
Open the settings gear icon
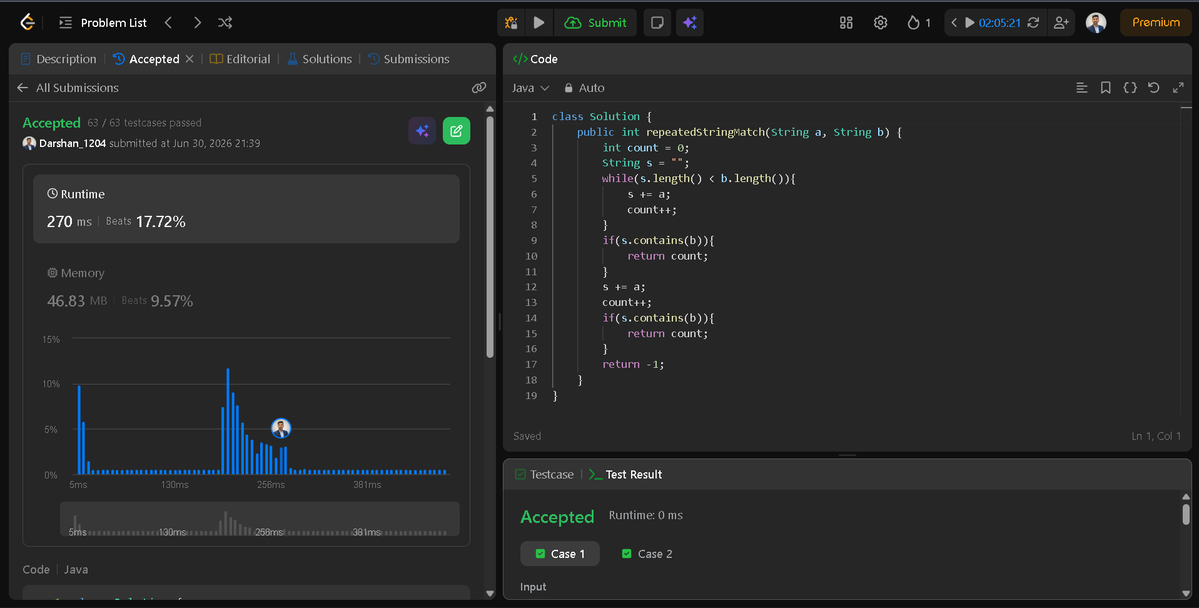(880, 23)
